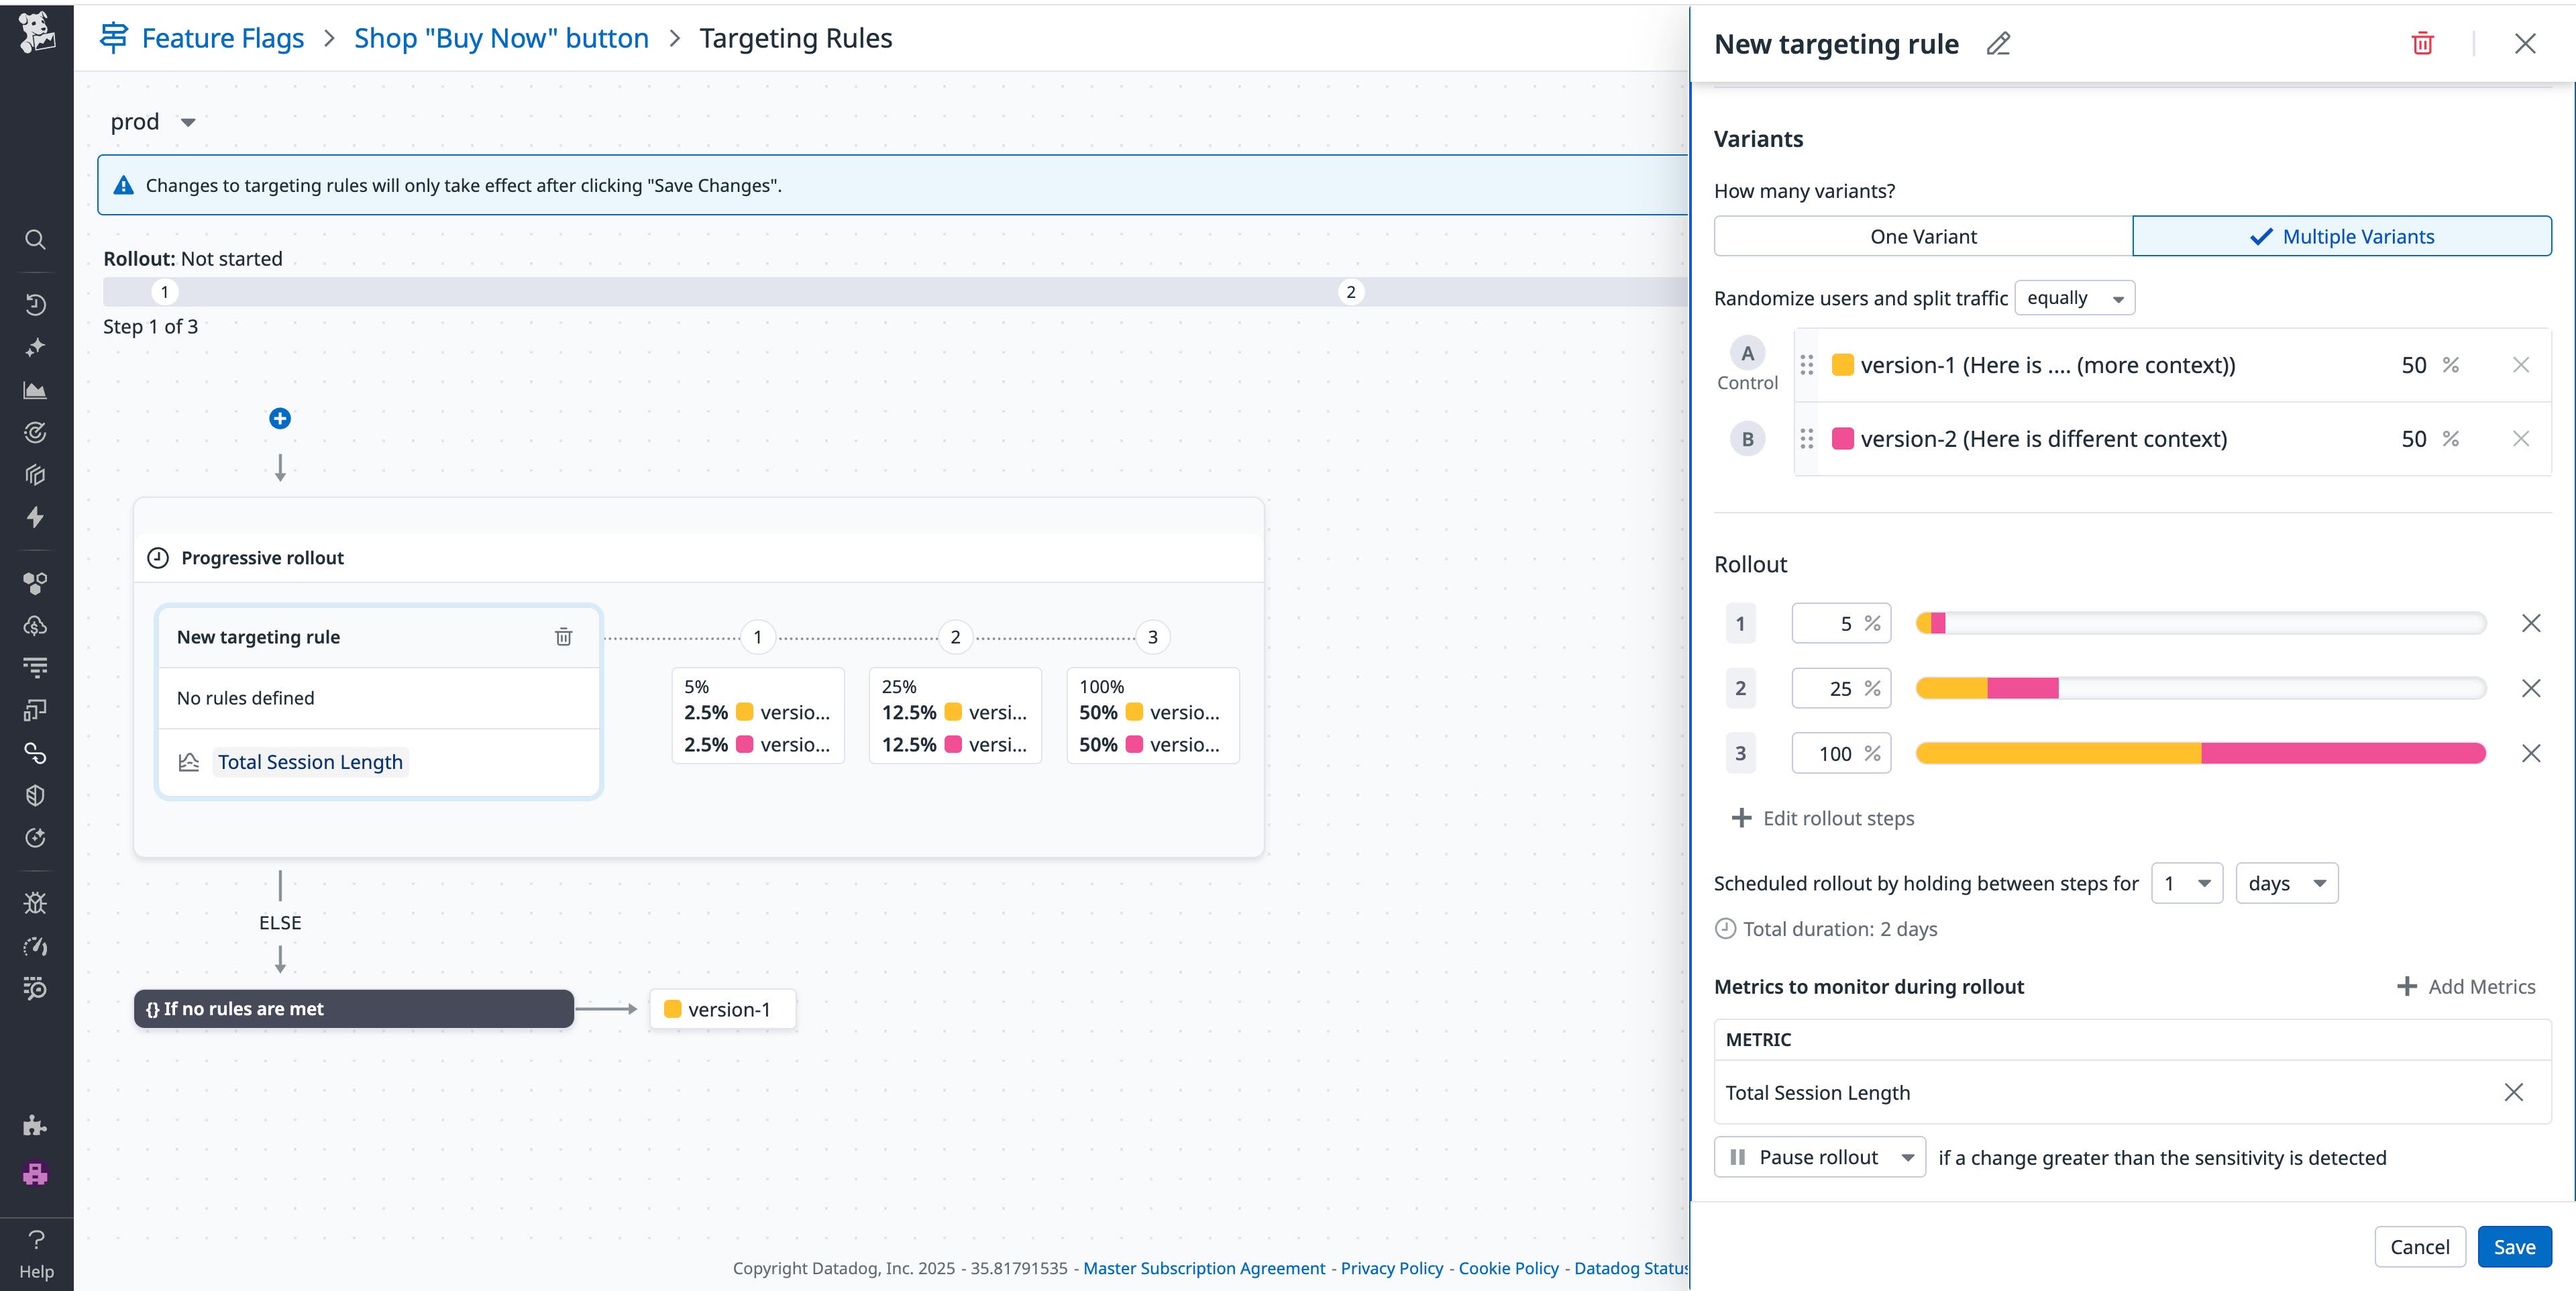The image size is (2576, 1291).
Task: Open the days unit dropdown
Action: (2286, 883)
